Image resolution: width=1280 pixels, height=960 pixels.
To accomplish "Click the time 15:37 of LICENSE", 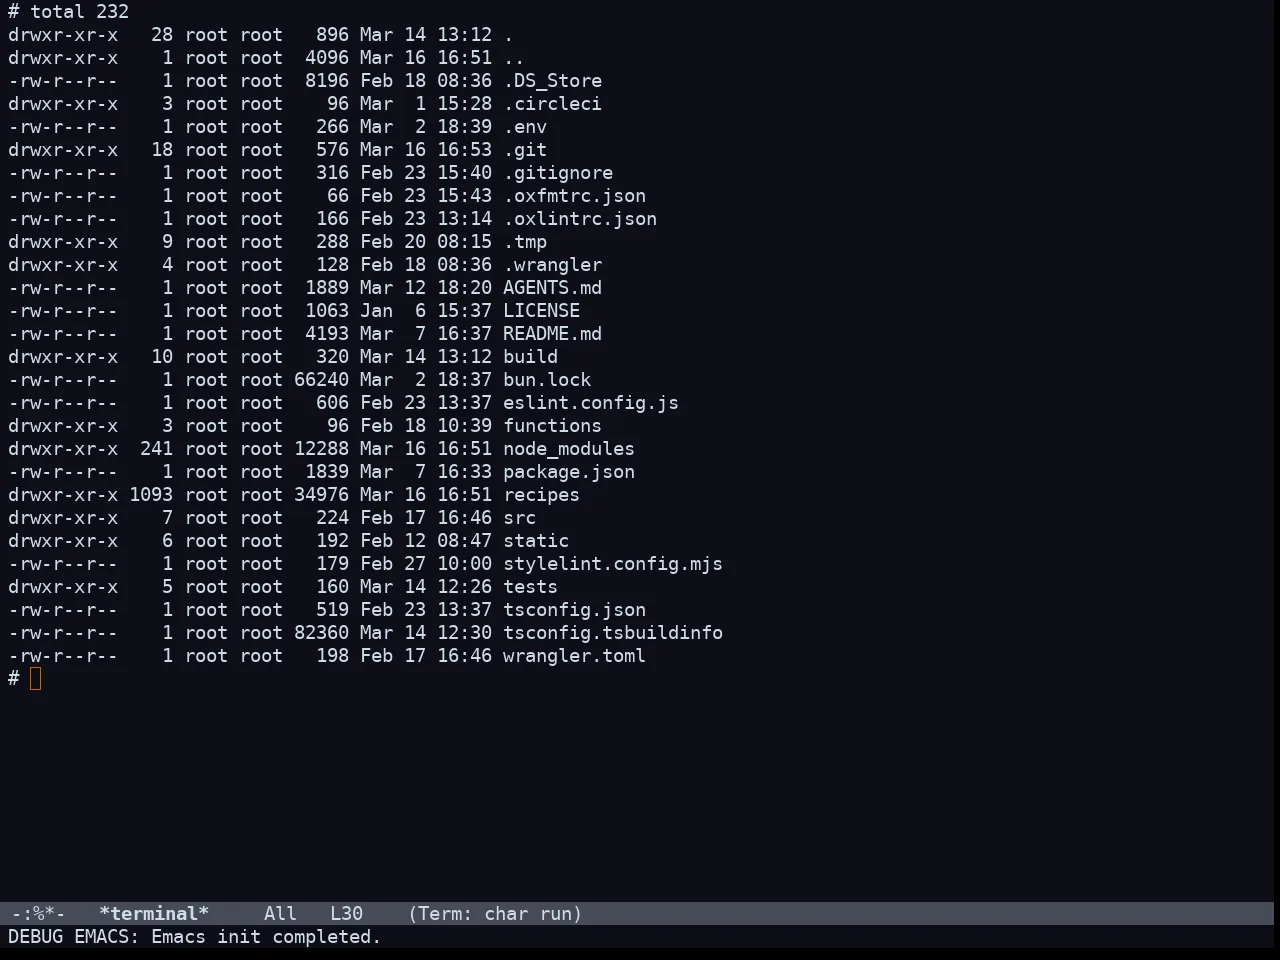I will pos(464,311).
